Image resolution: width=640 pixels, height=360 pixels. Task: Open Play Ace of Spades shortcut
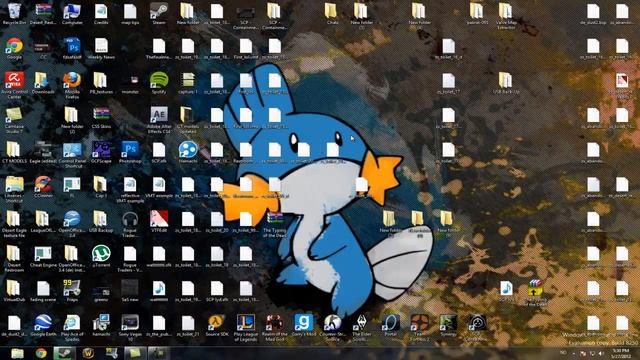click(x=72, y=327)
